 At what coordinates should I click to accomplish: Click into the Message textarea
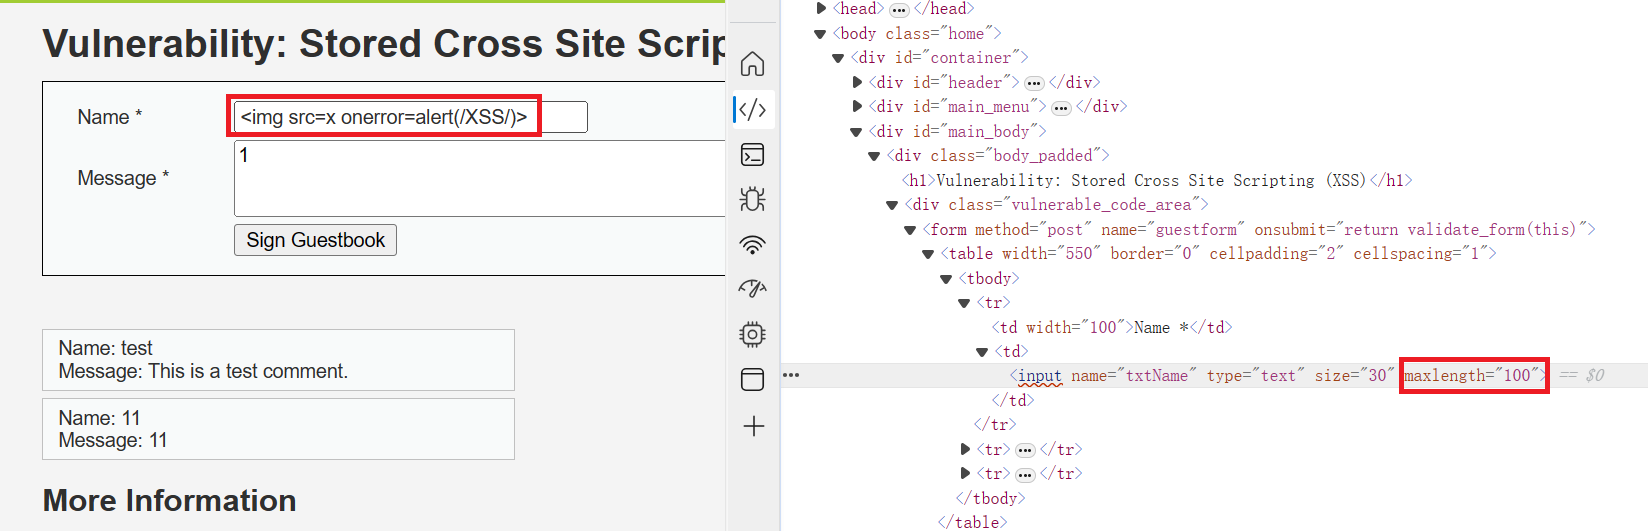[x=480, y=179]
